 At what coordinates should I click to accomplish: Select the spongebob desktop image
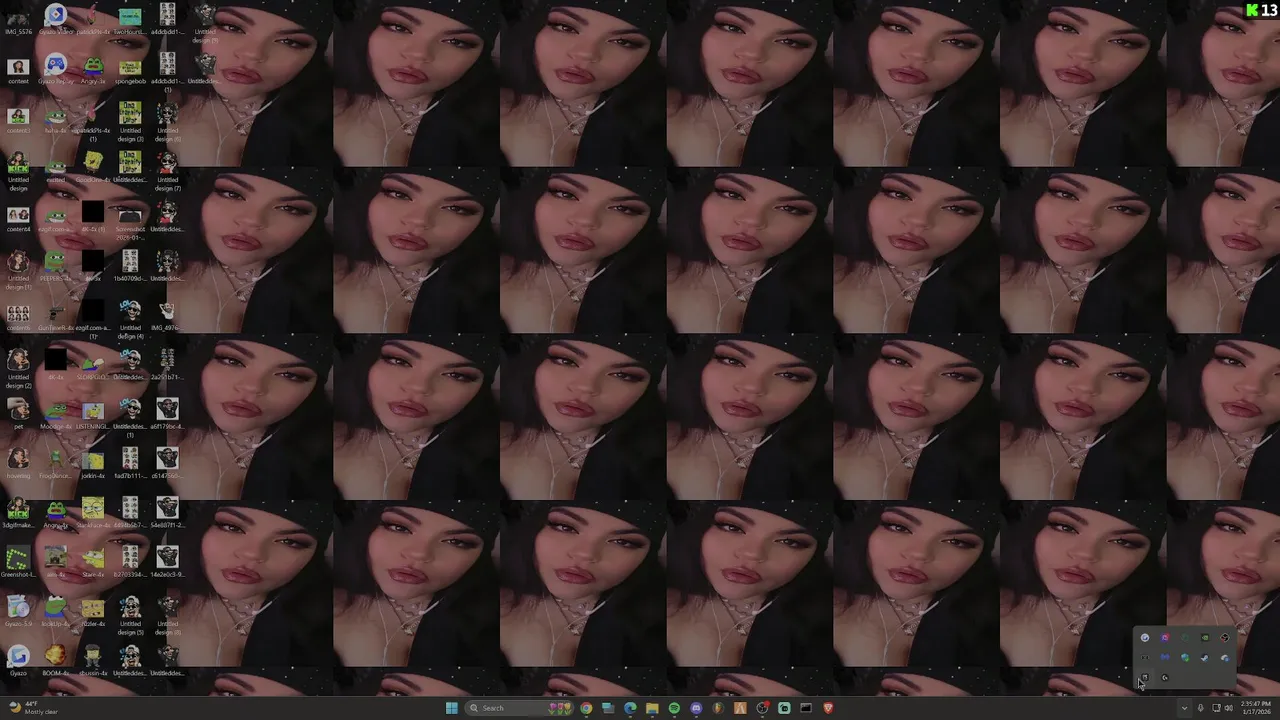130,69
